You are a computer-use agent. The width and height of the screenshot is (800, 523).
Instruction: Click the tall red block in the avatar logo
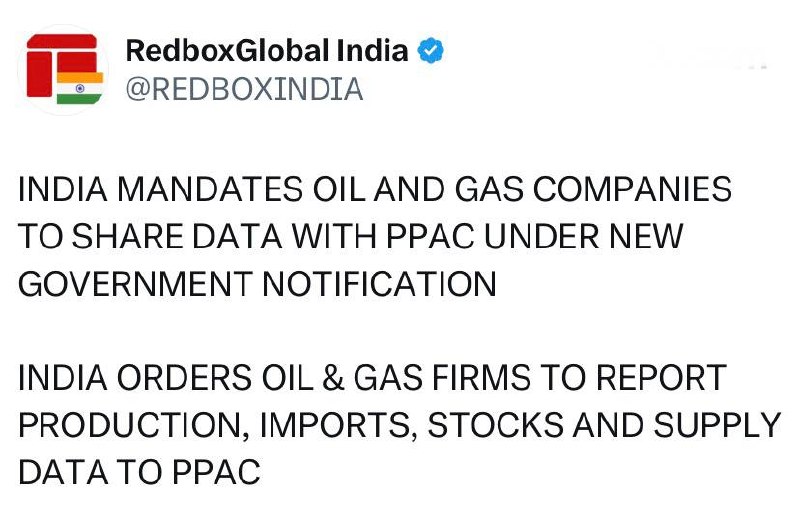coord(39,74)
